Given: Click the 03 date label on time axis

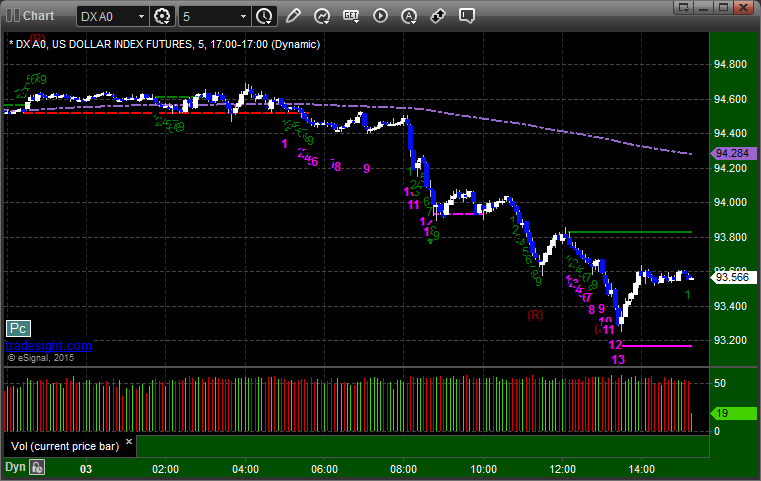Looking at the screenshot, I should (x=86, y=469).
